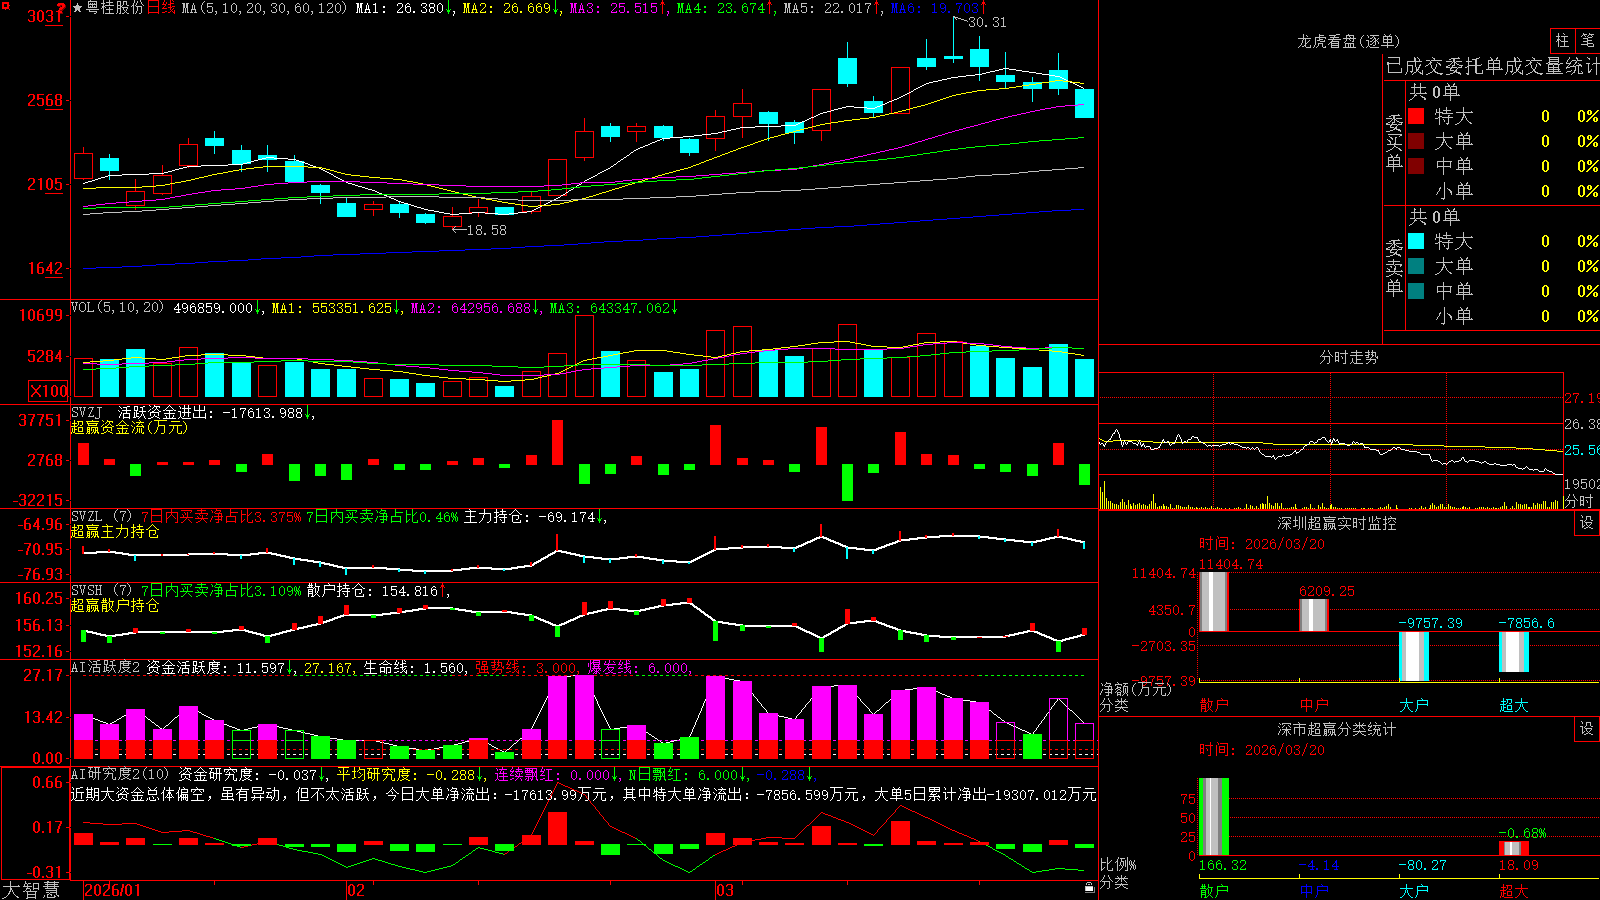Click the dark red 中单 buy-order swatch
1600x900 pixels.
coord(1416,166)
